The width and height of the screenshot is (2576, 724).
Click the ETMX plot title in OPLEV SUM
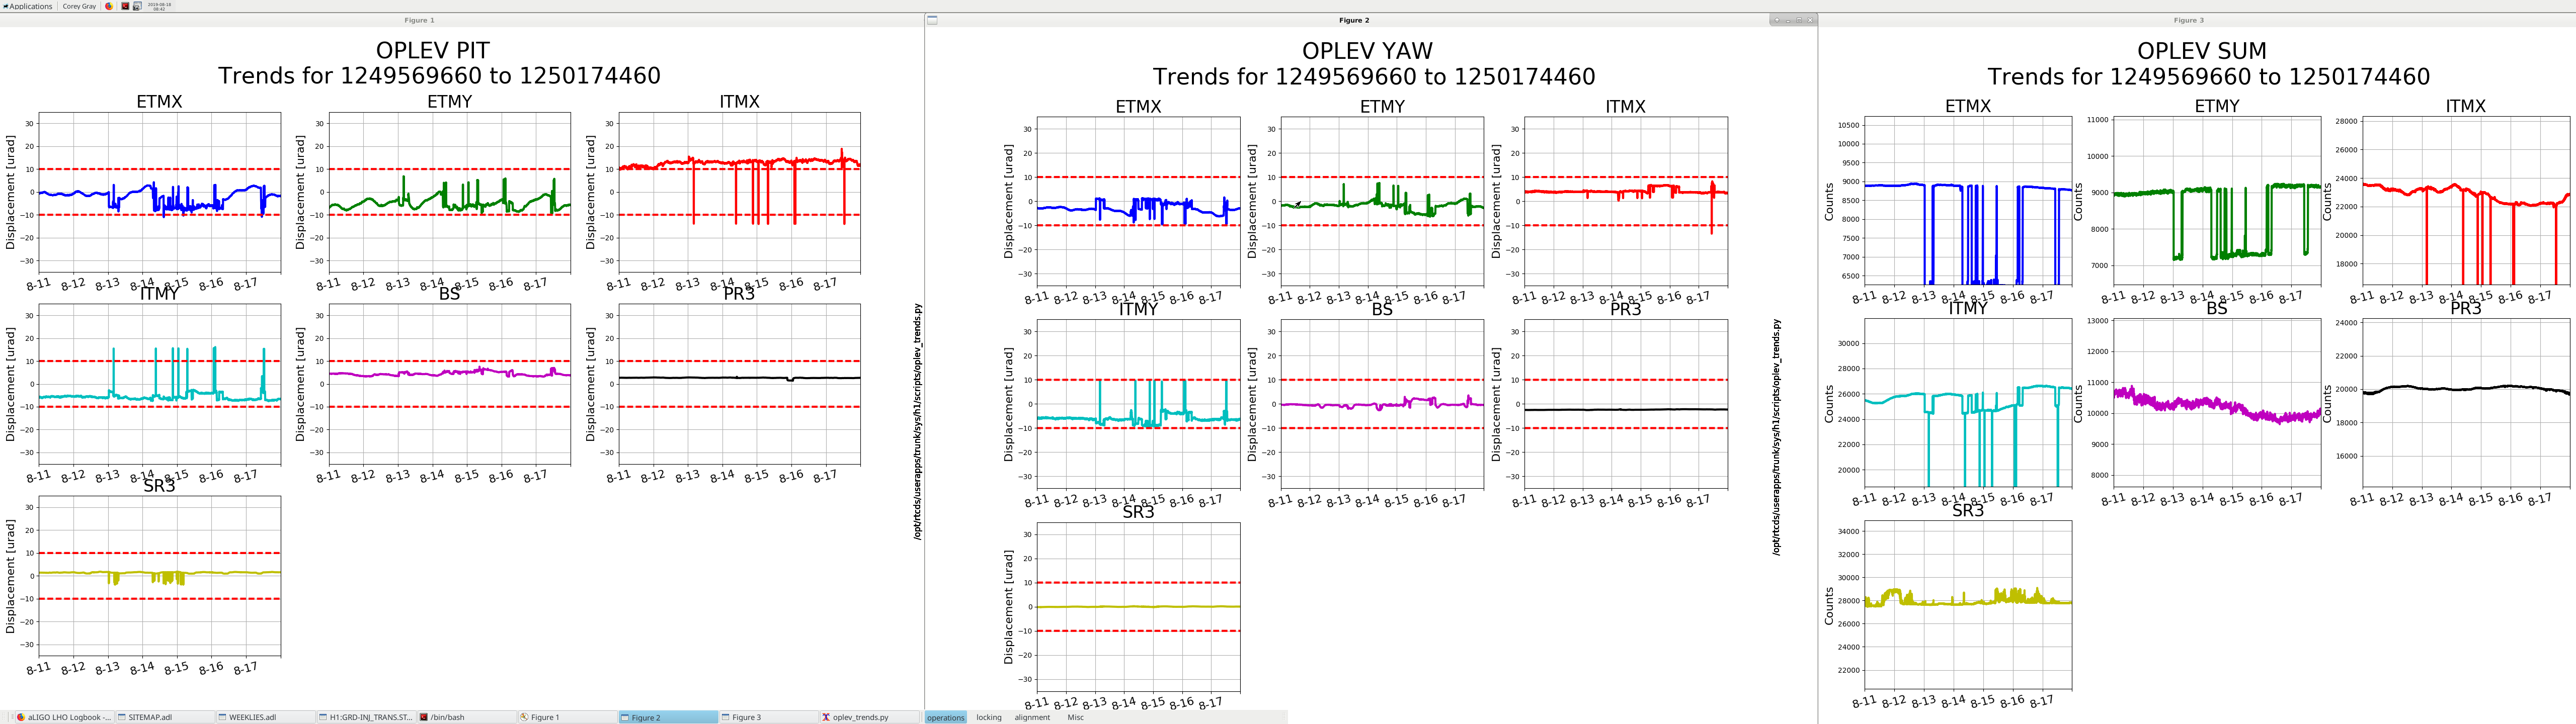1968,106
